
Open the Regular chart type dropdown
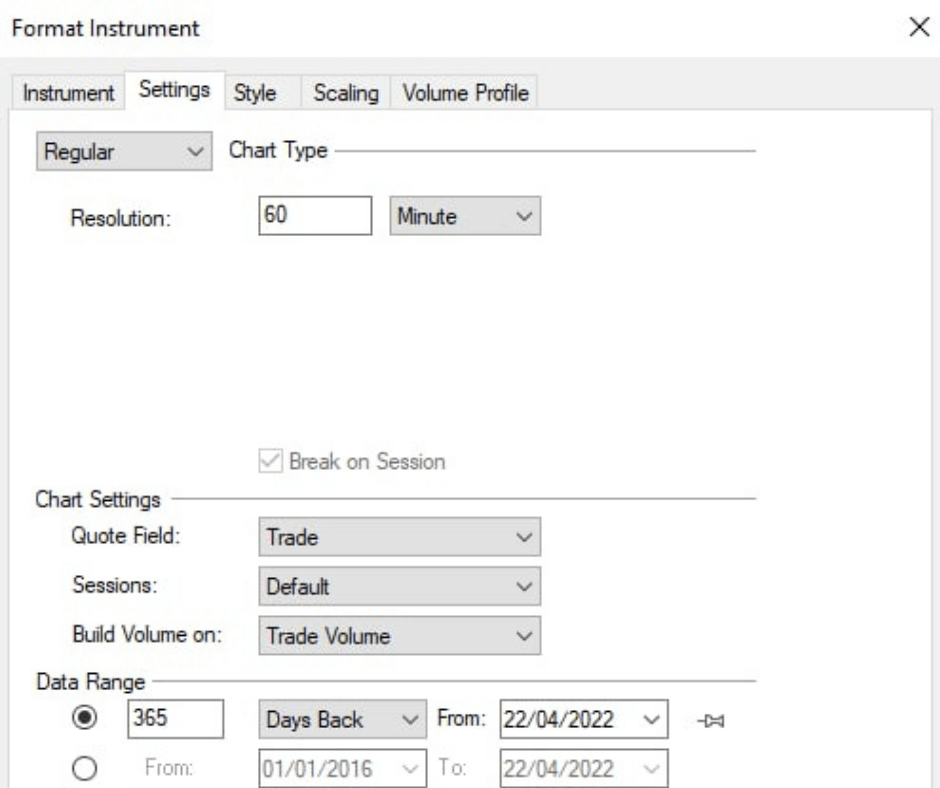(x=122, y=153)
